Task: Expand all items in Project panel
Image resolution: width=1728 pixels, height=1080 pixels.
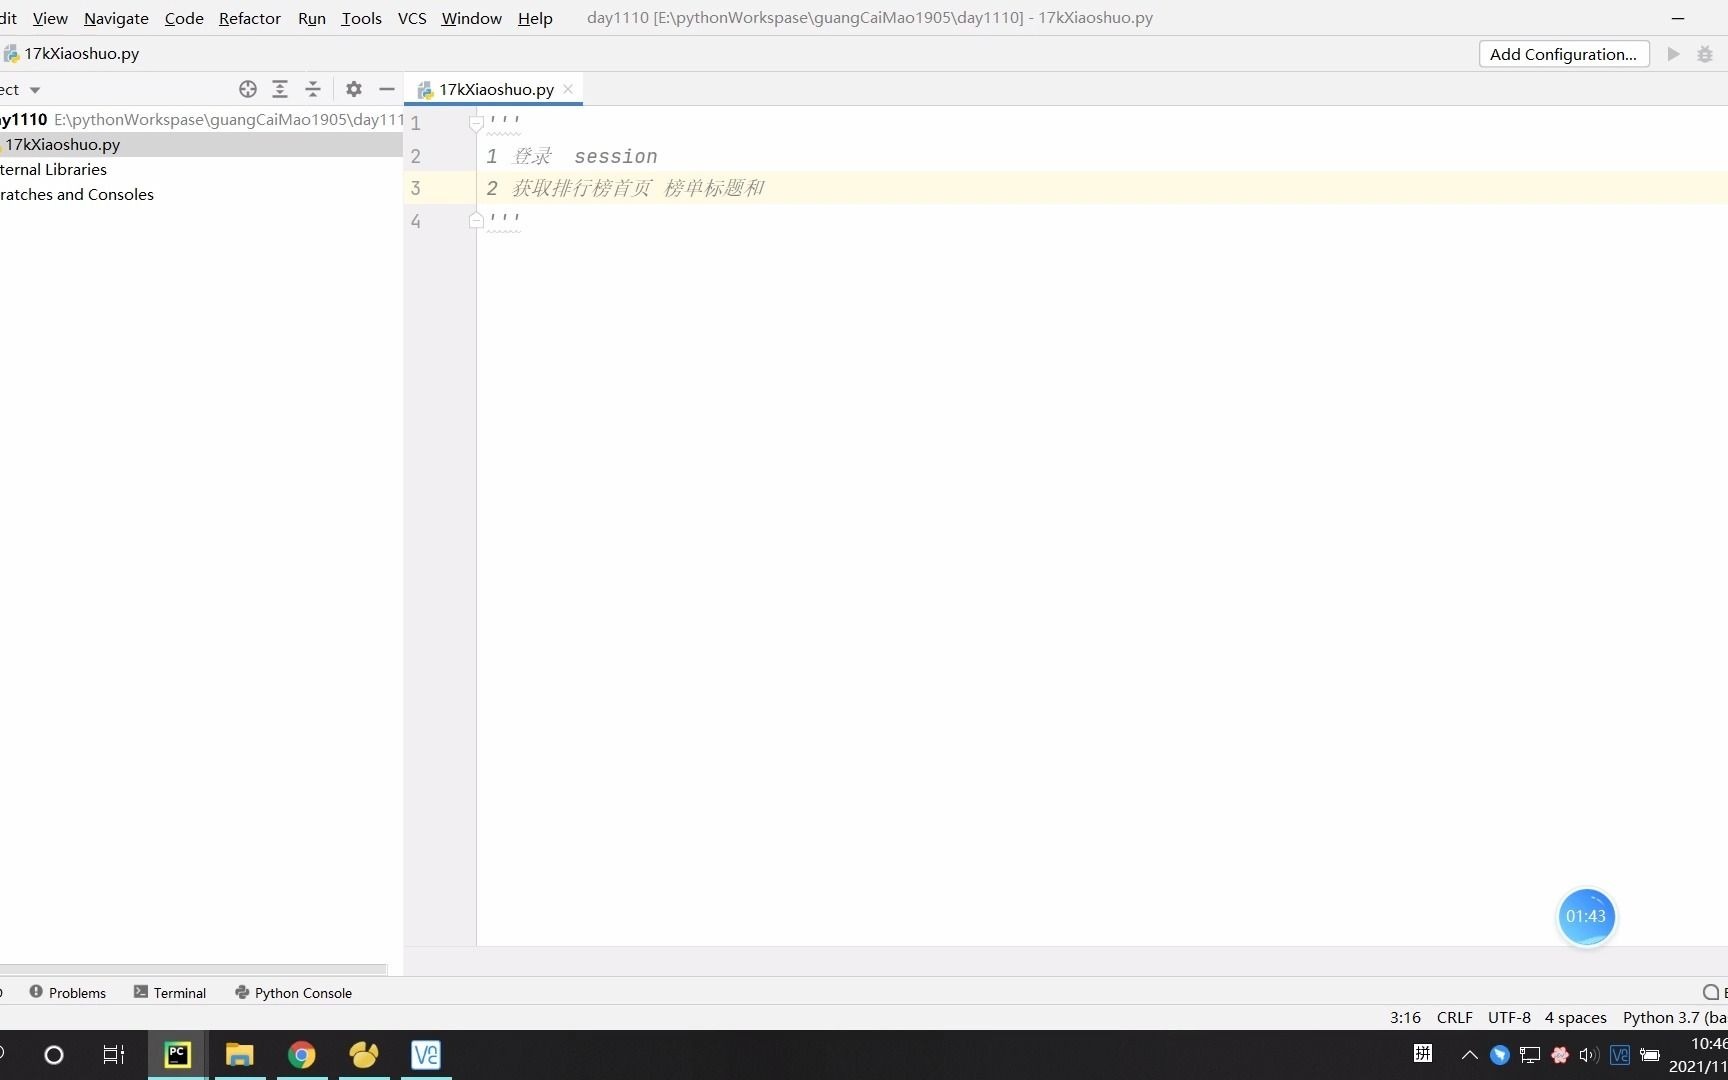Action: pyautogui.click(x=280, y=89)
